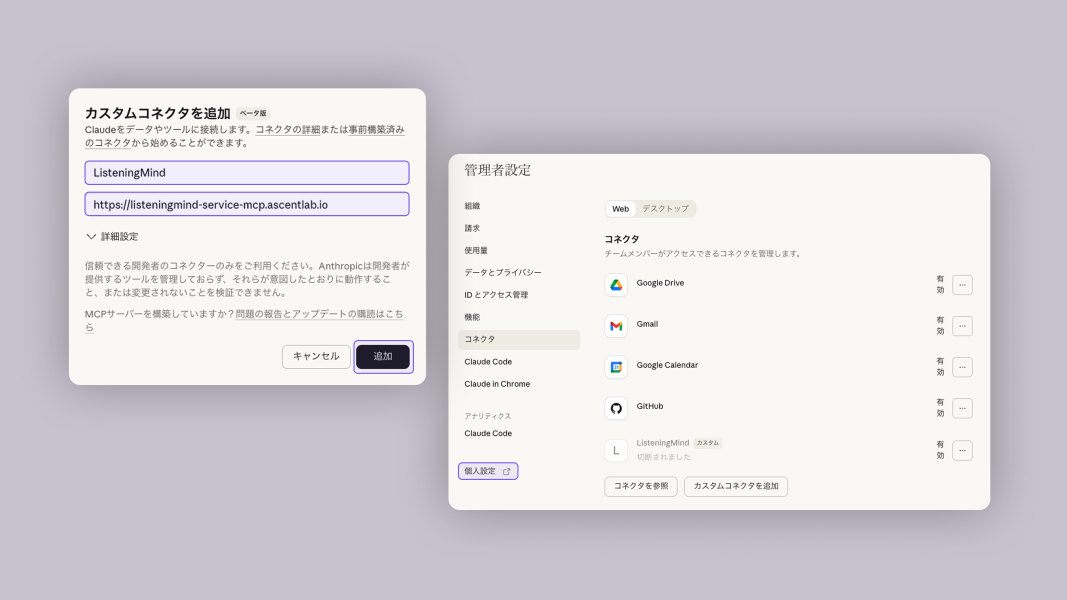Click the Gmail connector name
The width and height of the screenshot is (1067, 600).
click(647, 324)
